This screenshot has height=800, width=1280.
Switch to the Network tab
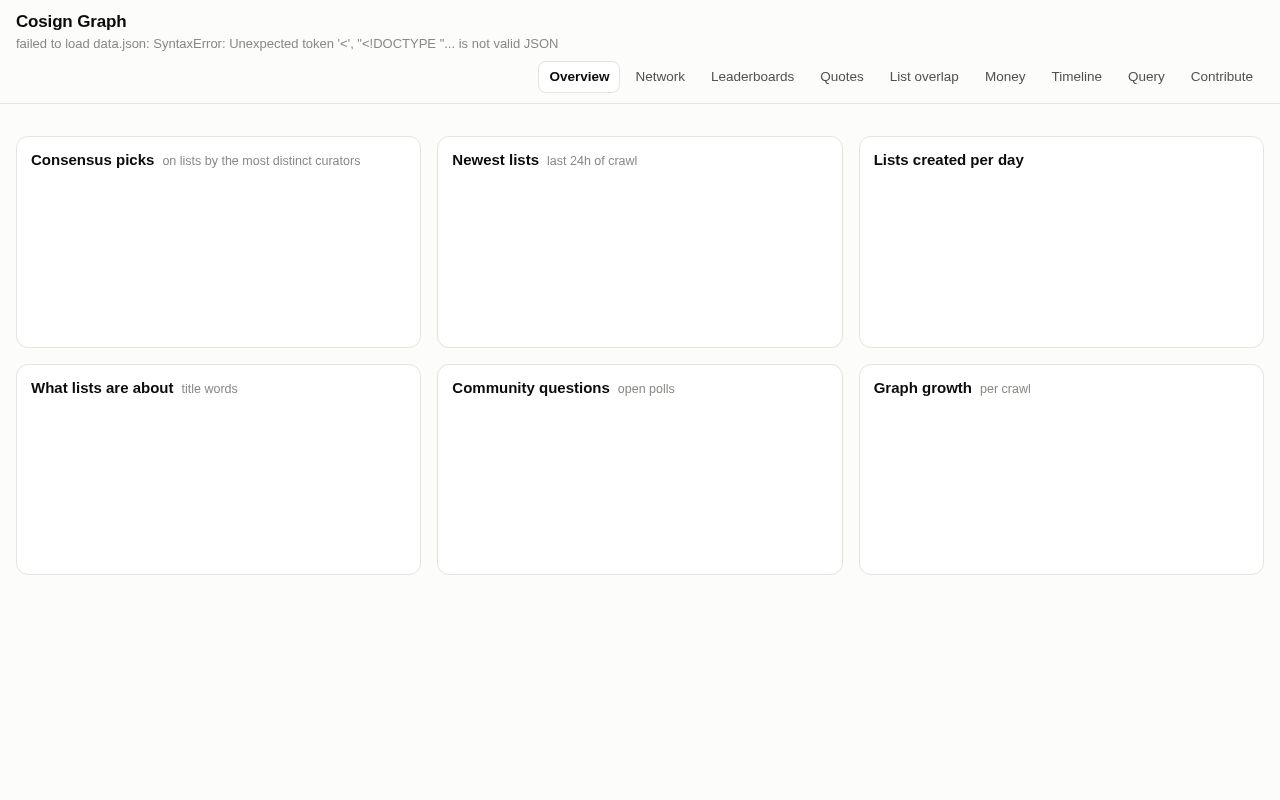click(x=660, y=77)
